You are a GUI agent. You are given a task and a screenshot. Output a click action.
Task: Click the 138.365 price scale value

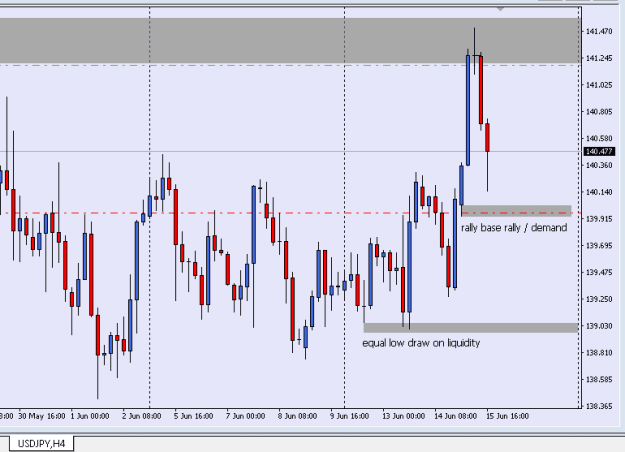tap(599, 406)
